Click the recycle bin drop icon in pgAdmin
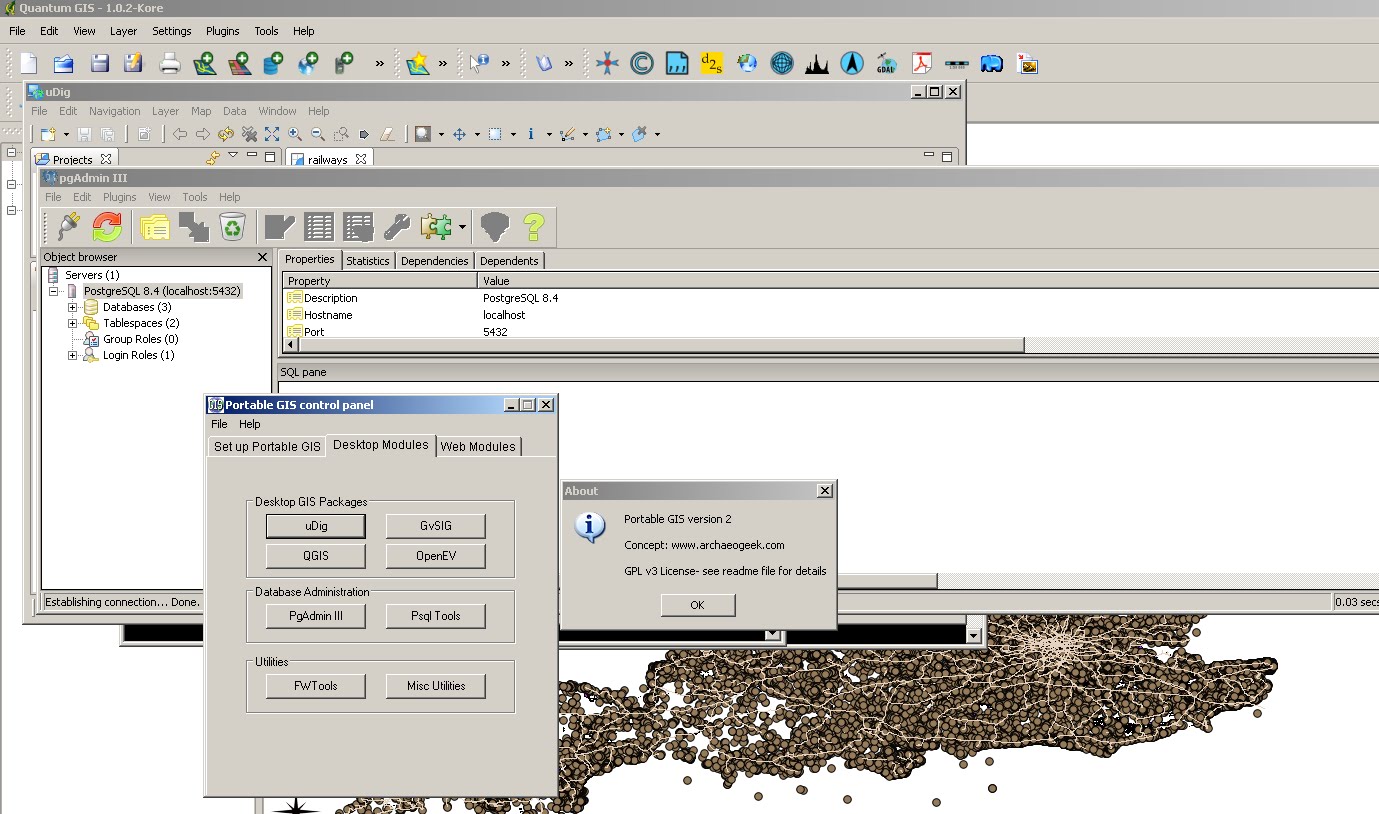The width and height of the screenshot is (1379, 814). (x=232, y=227)
